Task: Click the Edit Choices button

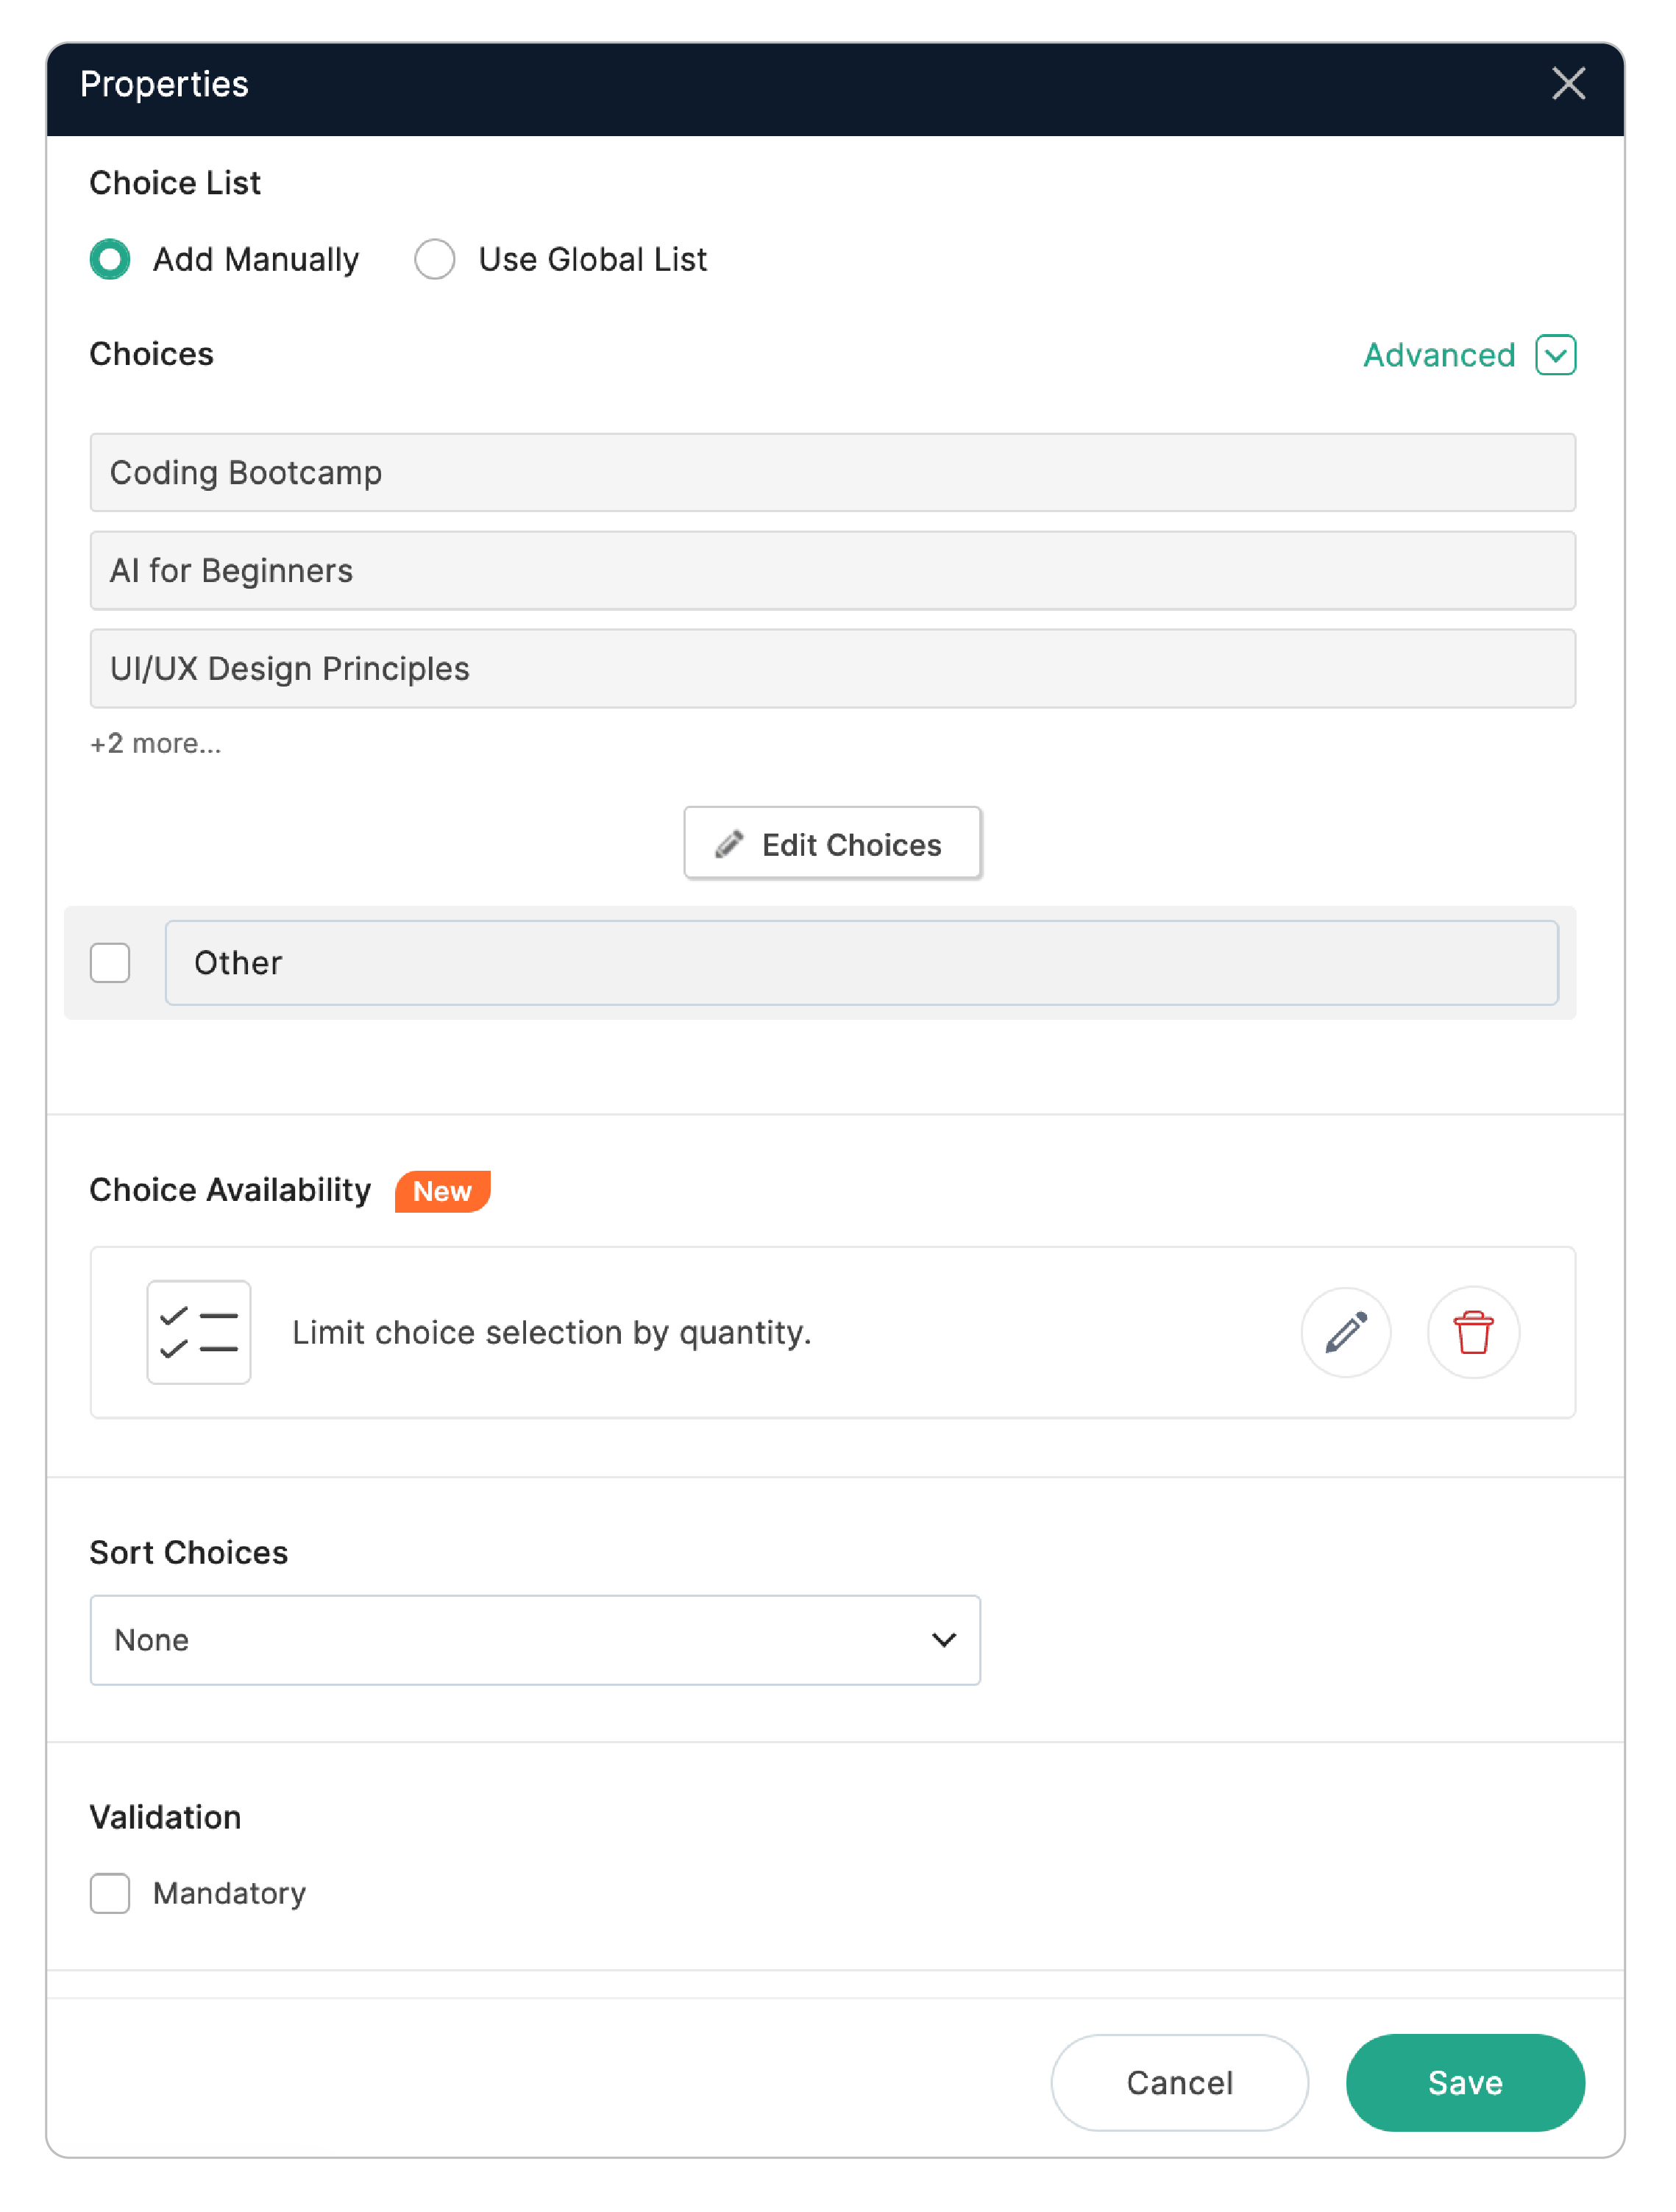Action: point(832,843)
